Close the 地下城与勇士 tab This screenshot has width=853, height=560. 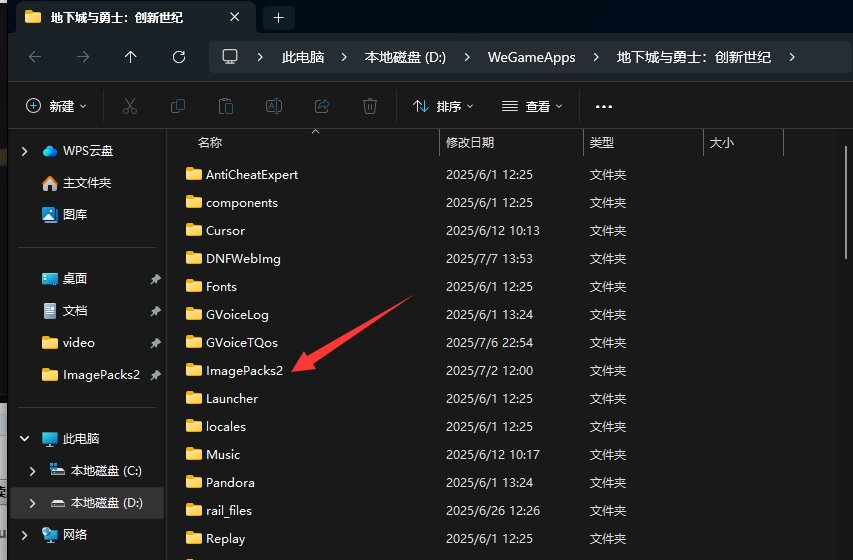point(234,17)
